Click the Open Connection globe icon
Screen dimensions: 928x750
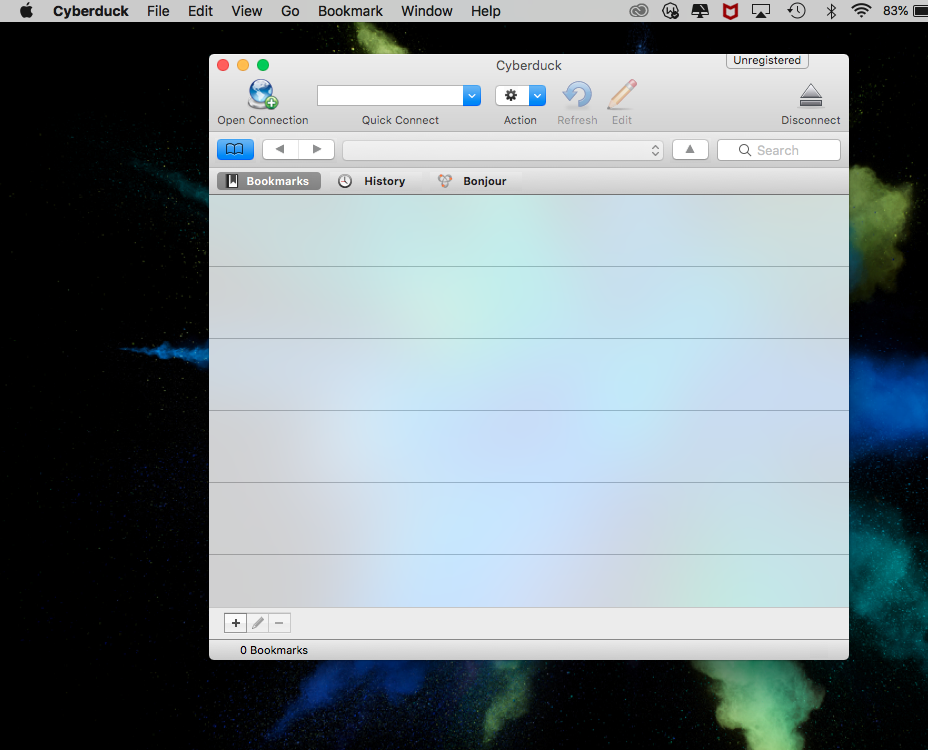point(263,95)
